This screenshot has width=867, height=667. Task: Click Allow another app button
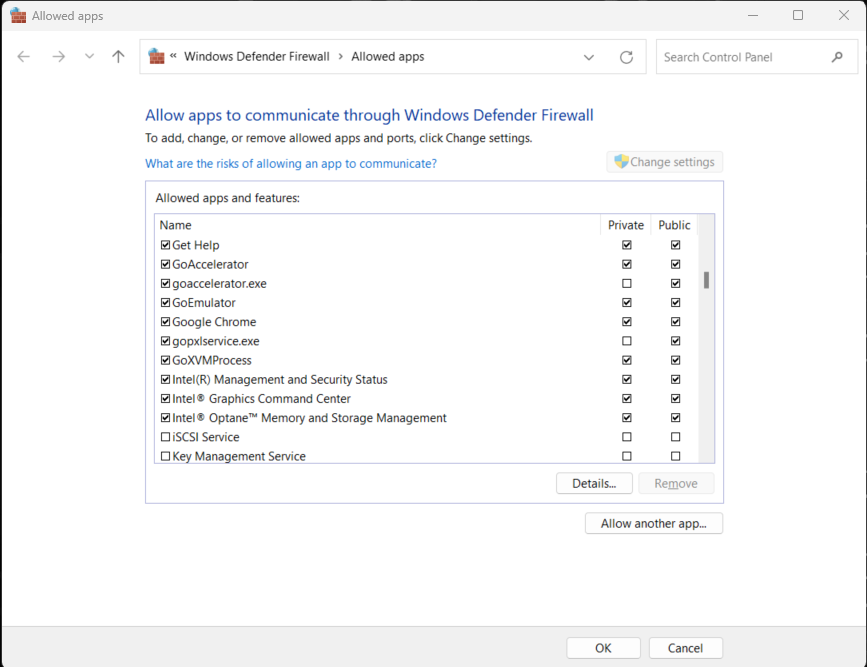(x=654, y=523)
